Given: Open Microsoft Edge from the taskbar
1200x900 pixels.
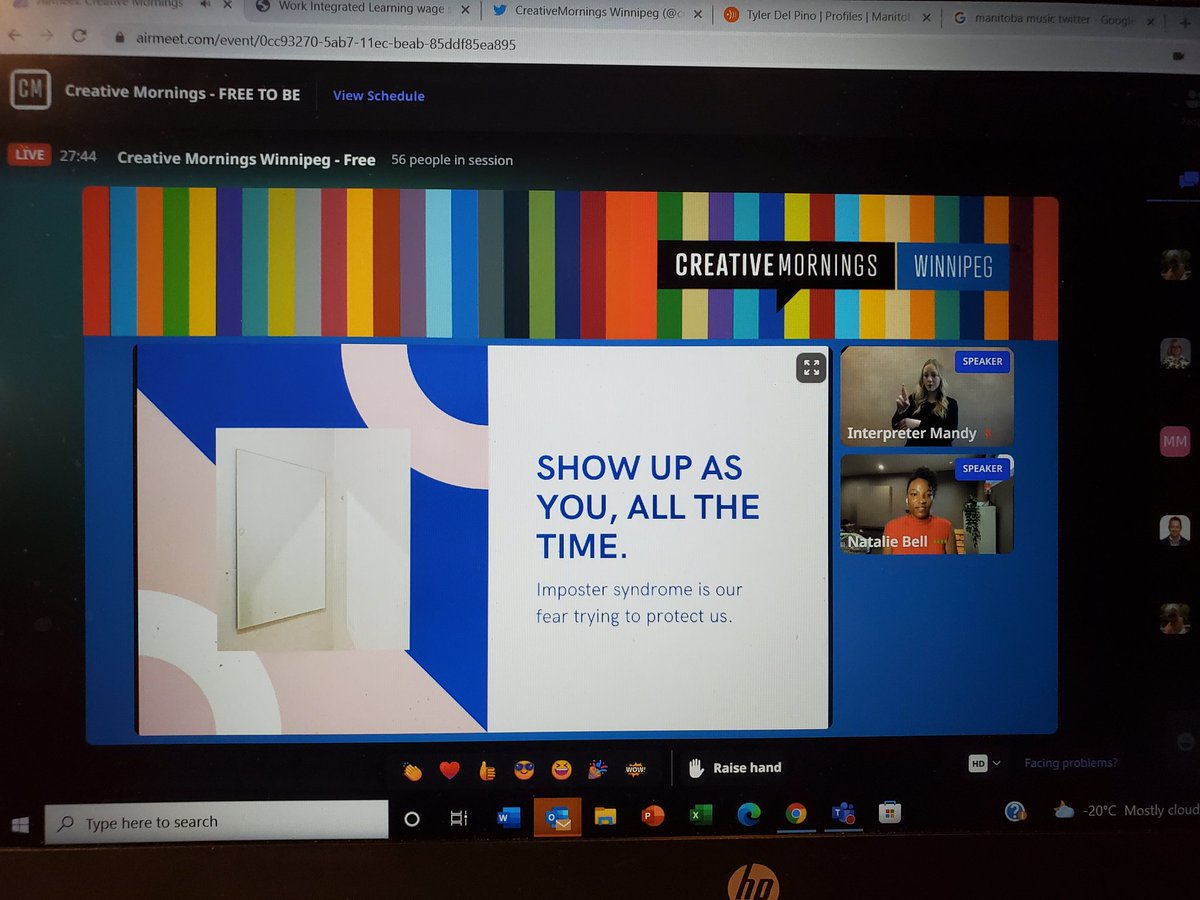Looking at the screenshot, I should pos(749,815).
